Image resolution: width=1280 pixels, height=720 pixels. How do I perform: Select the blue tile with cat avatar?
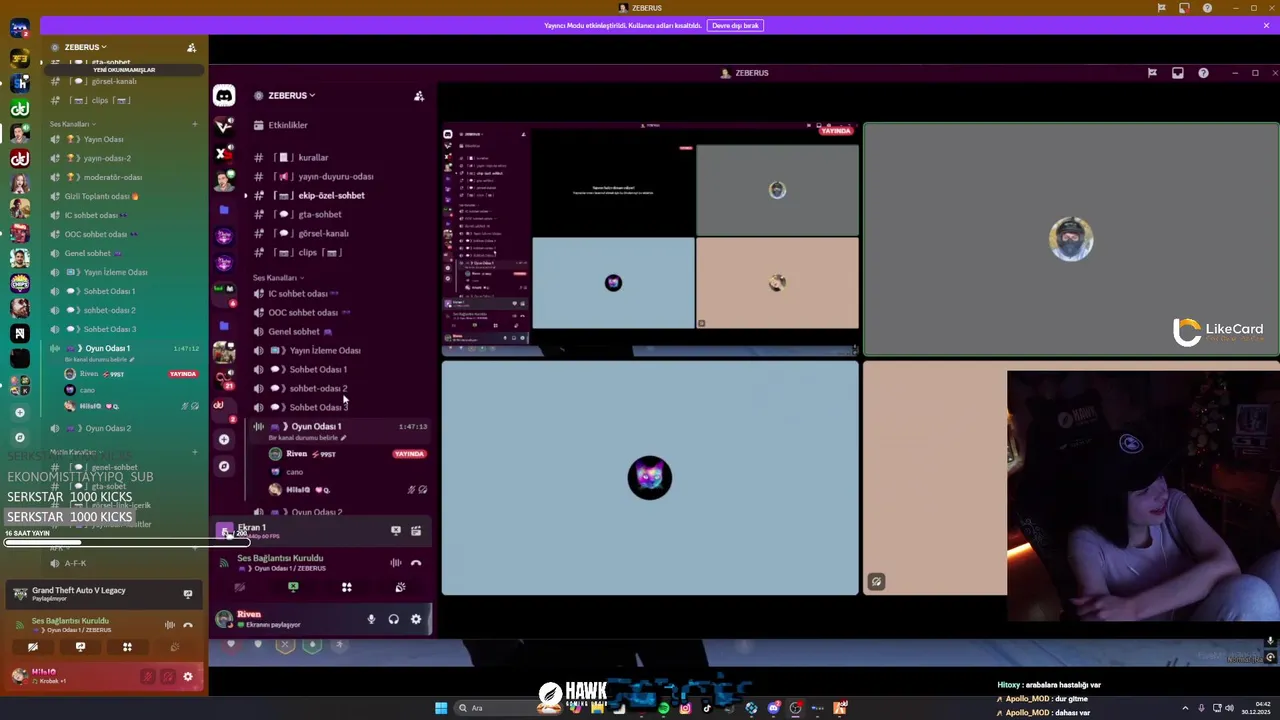(650, 478)
